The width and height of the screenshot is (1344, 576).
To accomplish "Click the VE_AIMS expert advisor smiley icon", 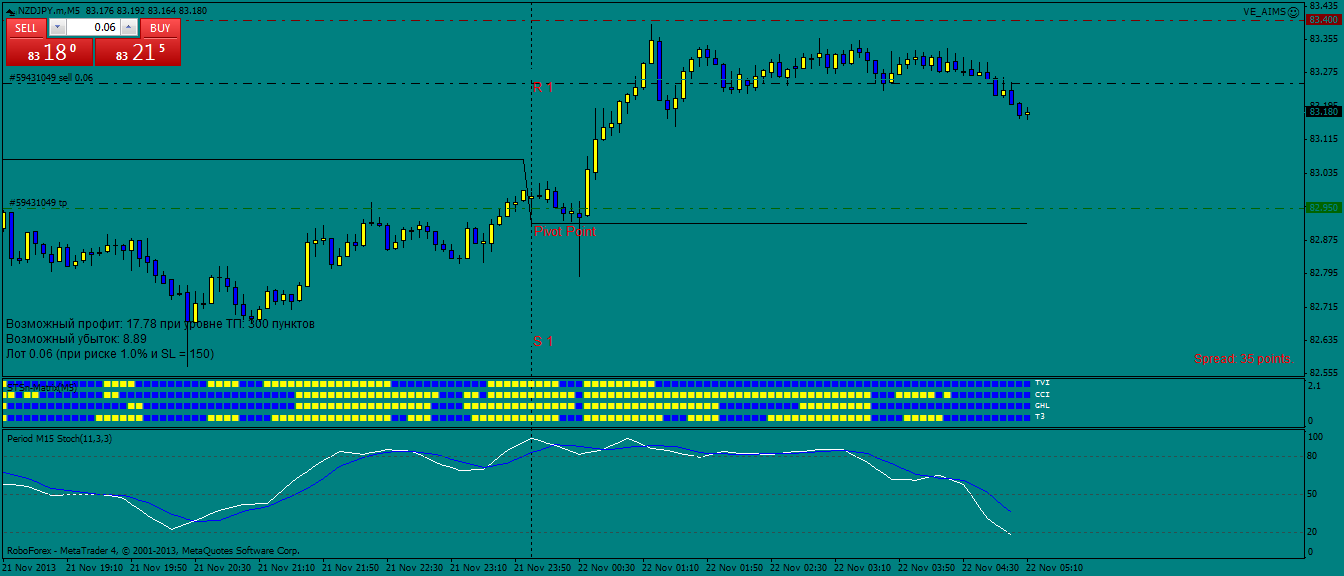I will point(1294,11).
